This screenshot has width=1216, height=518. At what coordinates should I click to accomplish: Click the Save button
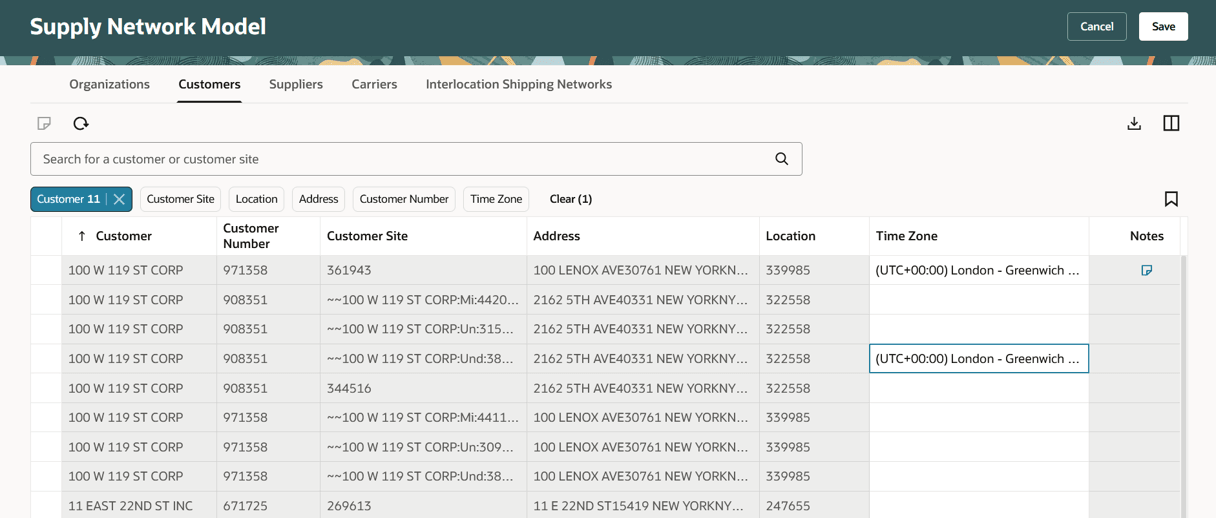click(1163, 26)
